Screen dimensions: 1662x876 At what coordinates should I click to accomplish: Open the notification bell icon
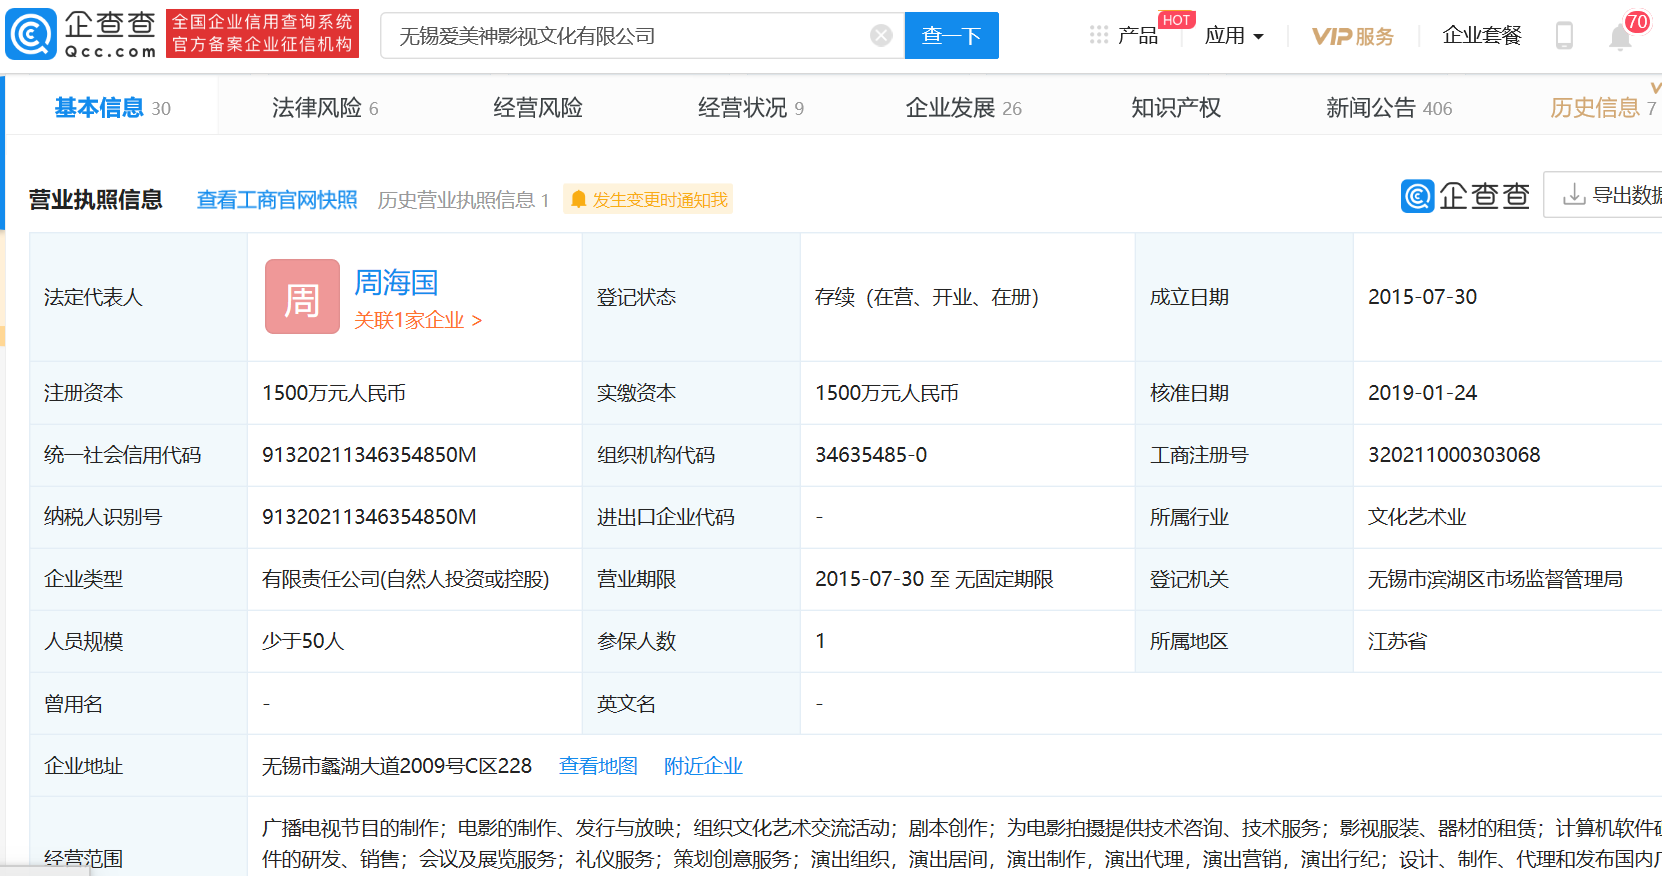[1620, 37]
